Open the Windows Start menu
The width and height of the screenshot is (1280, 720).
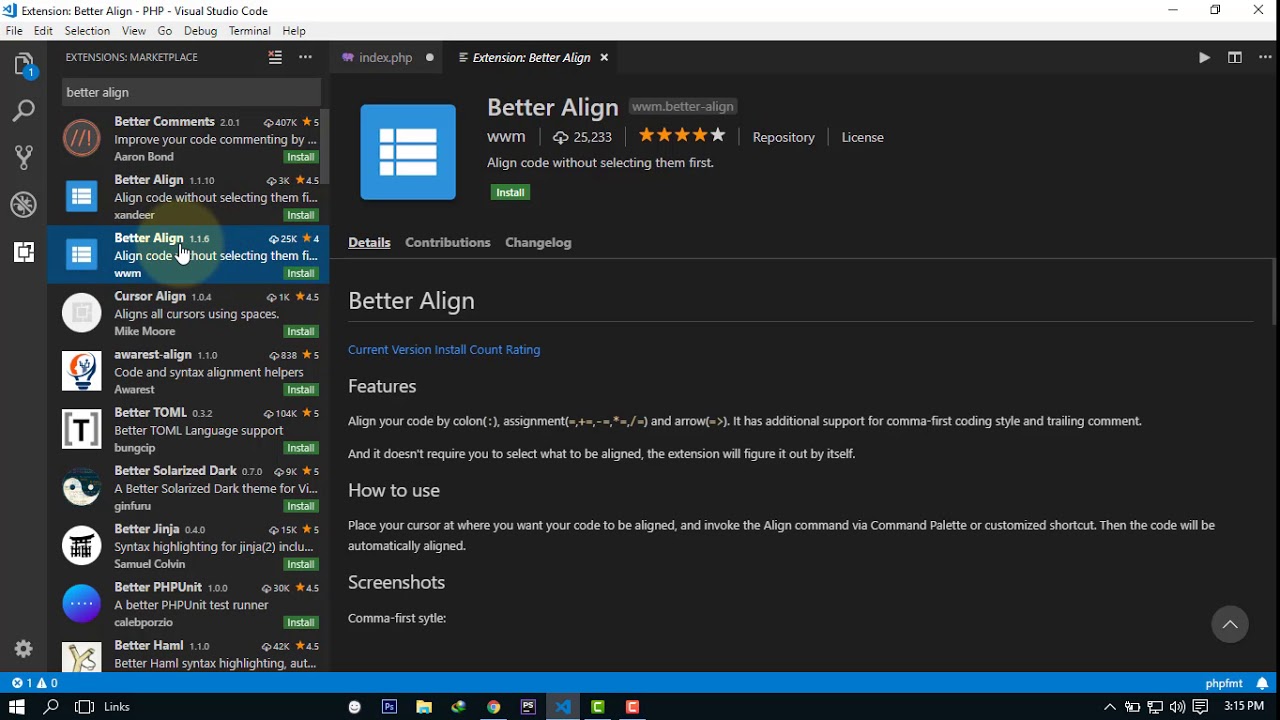pos(16,707)
